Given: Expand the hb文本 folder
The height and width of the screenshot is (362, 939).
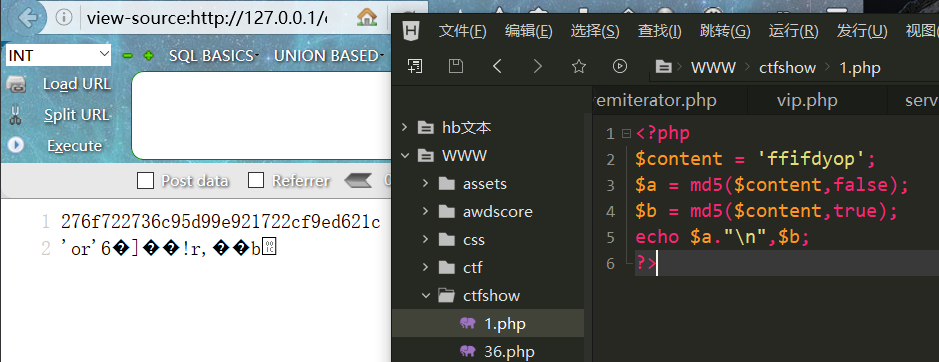Looking at the screenshot, I should [405, 127].
